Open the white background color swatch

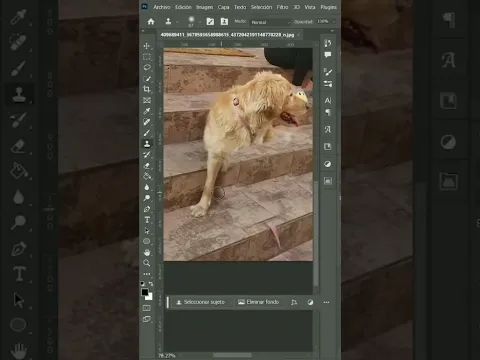[x=150, y=297]
